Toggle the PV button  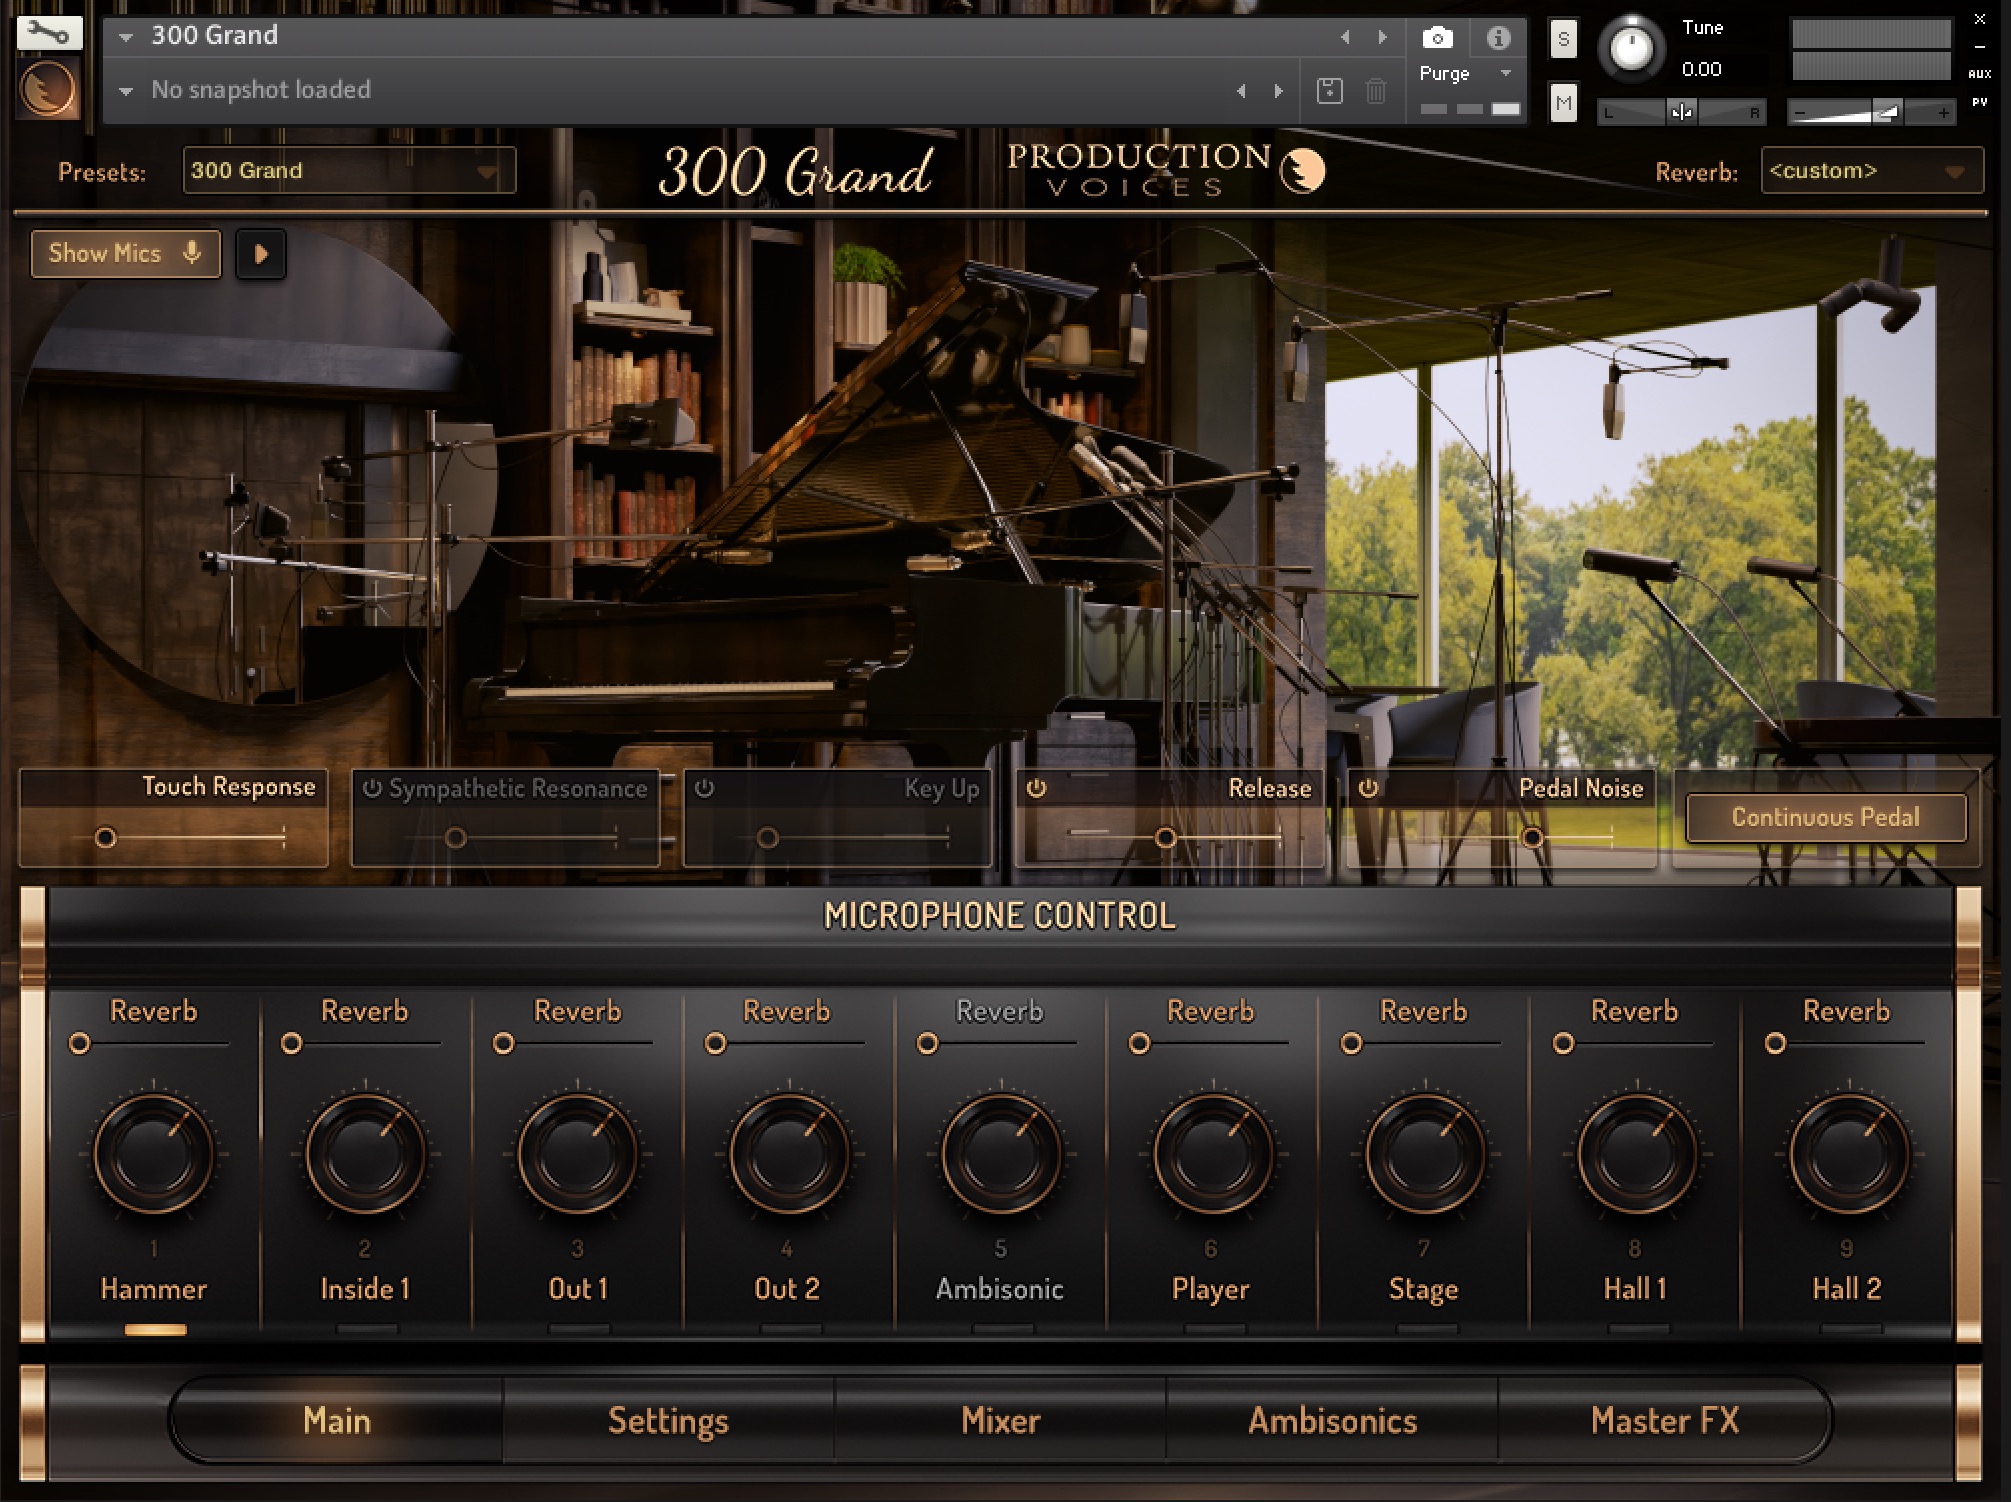pyautogui.click(x=1979, y=102)
